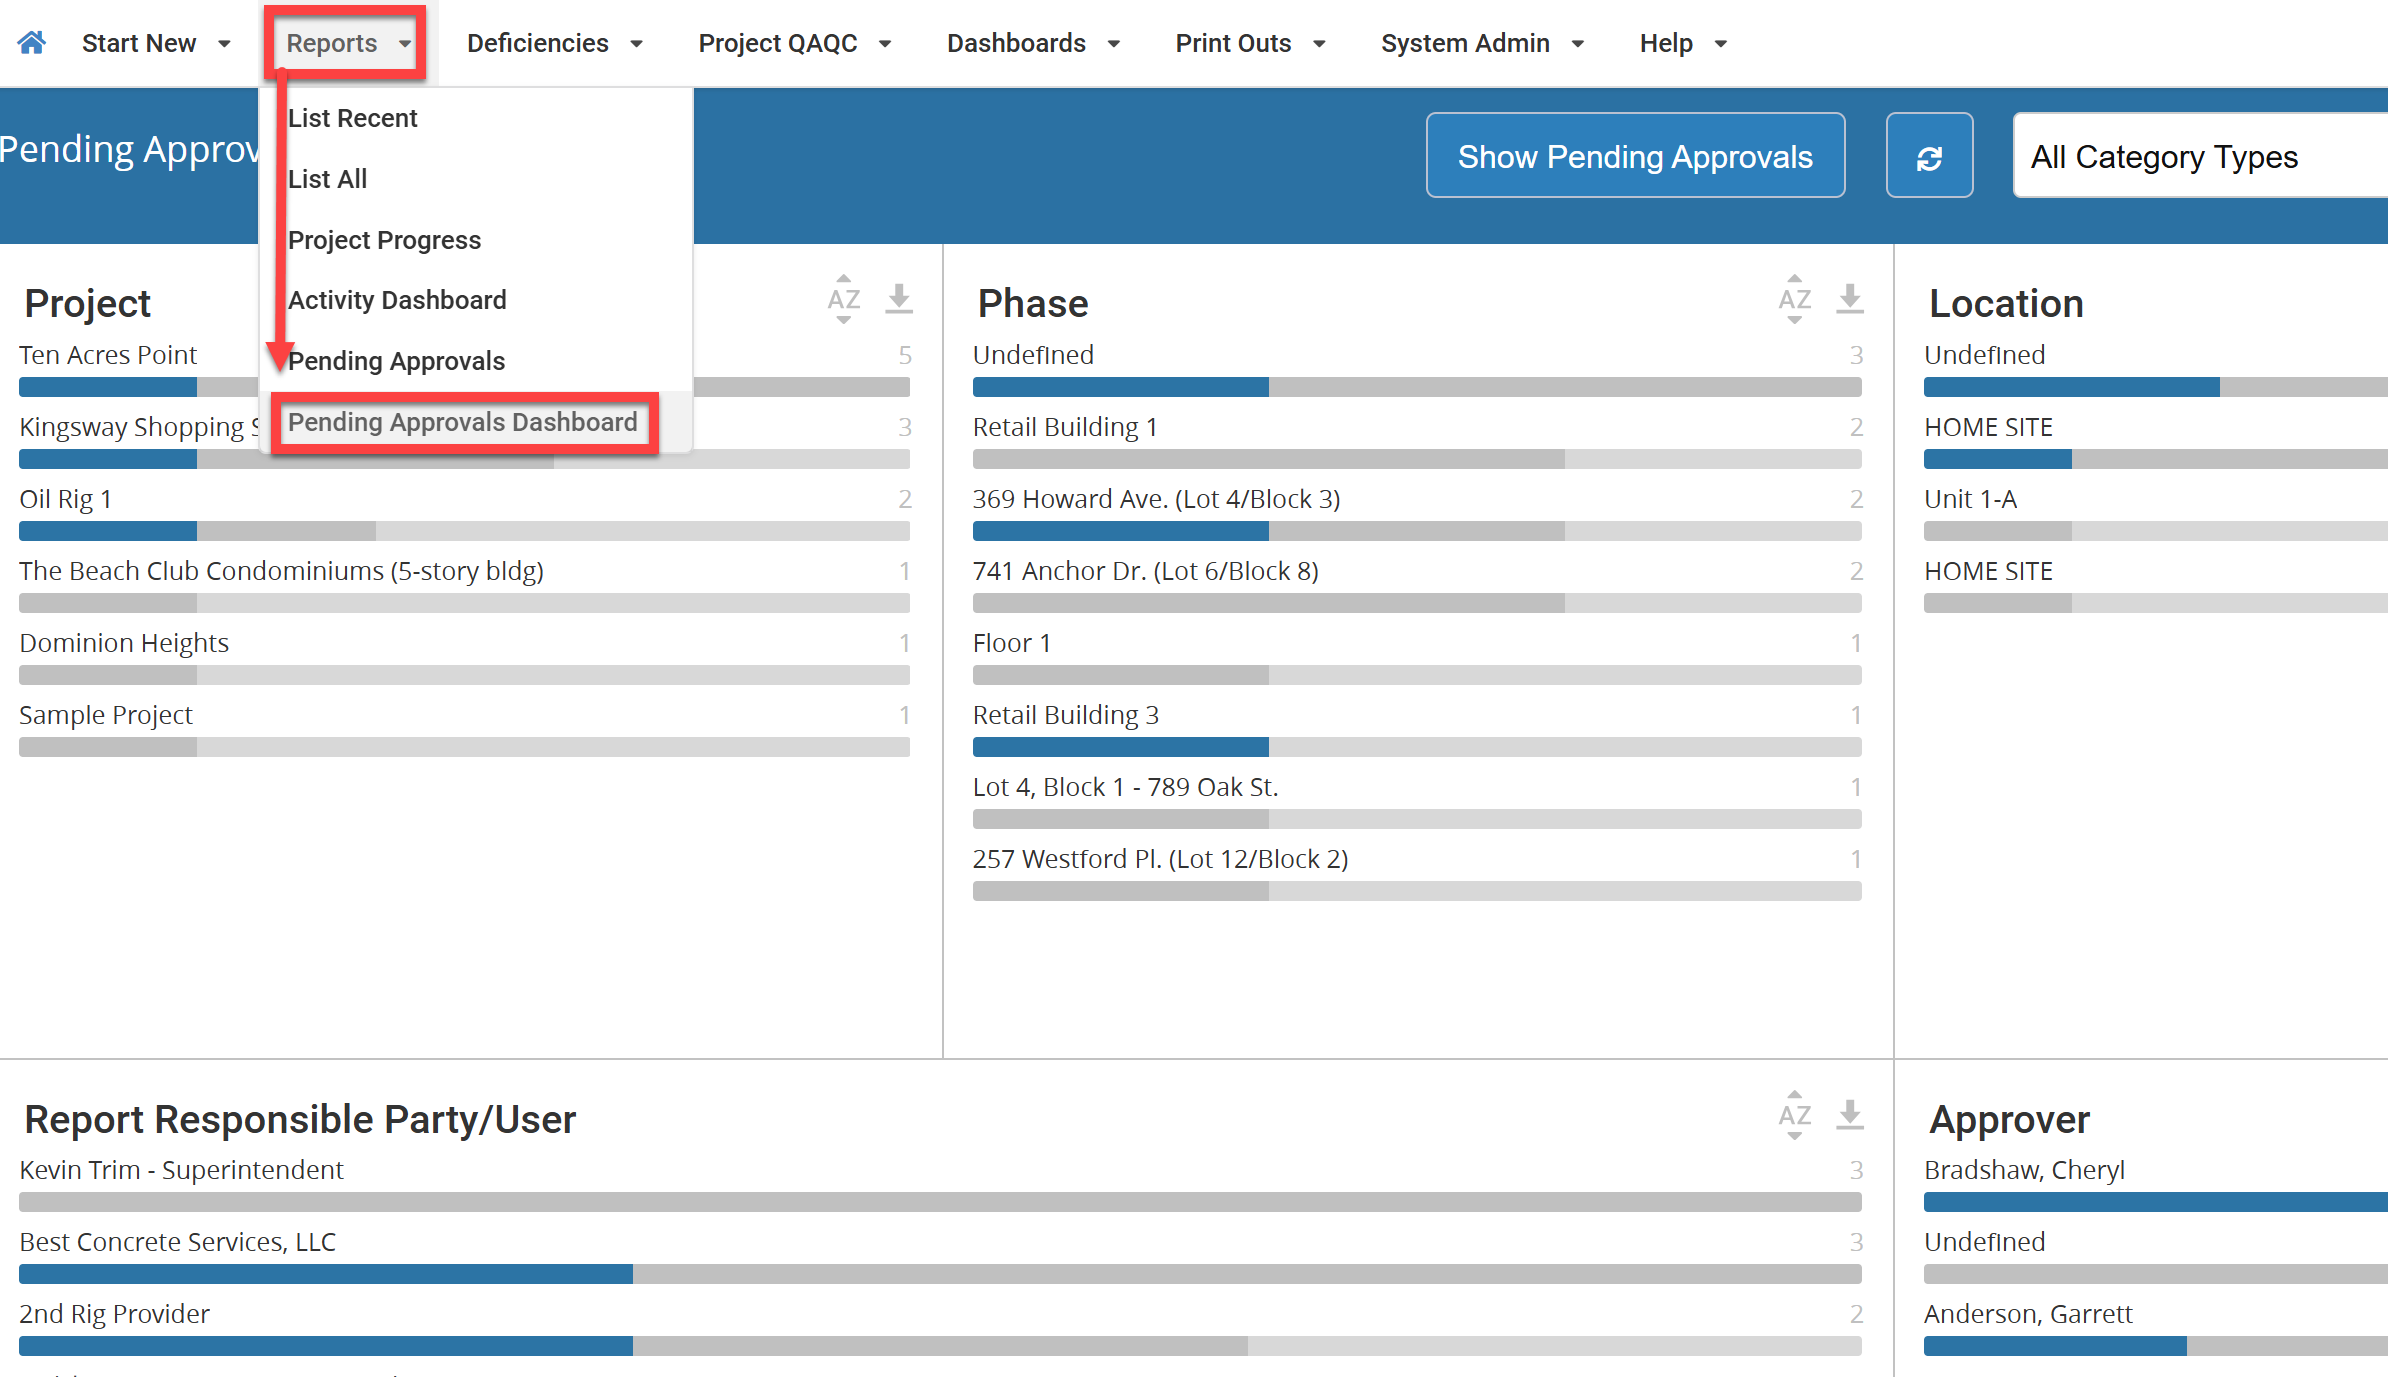The image size is (2388, 1377).
Task: Open the Deficiencies dropdown menu
Action: 555,43
